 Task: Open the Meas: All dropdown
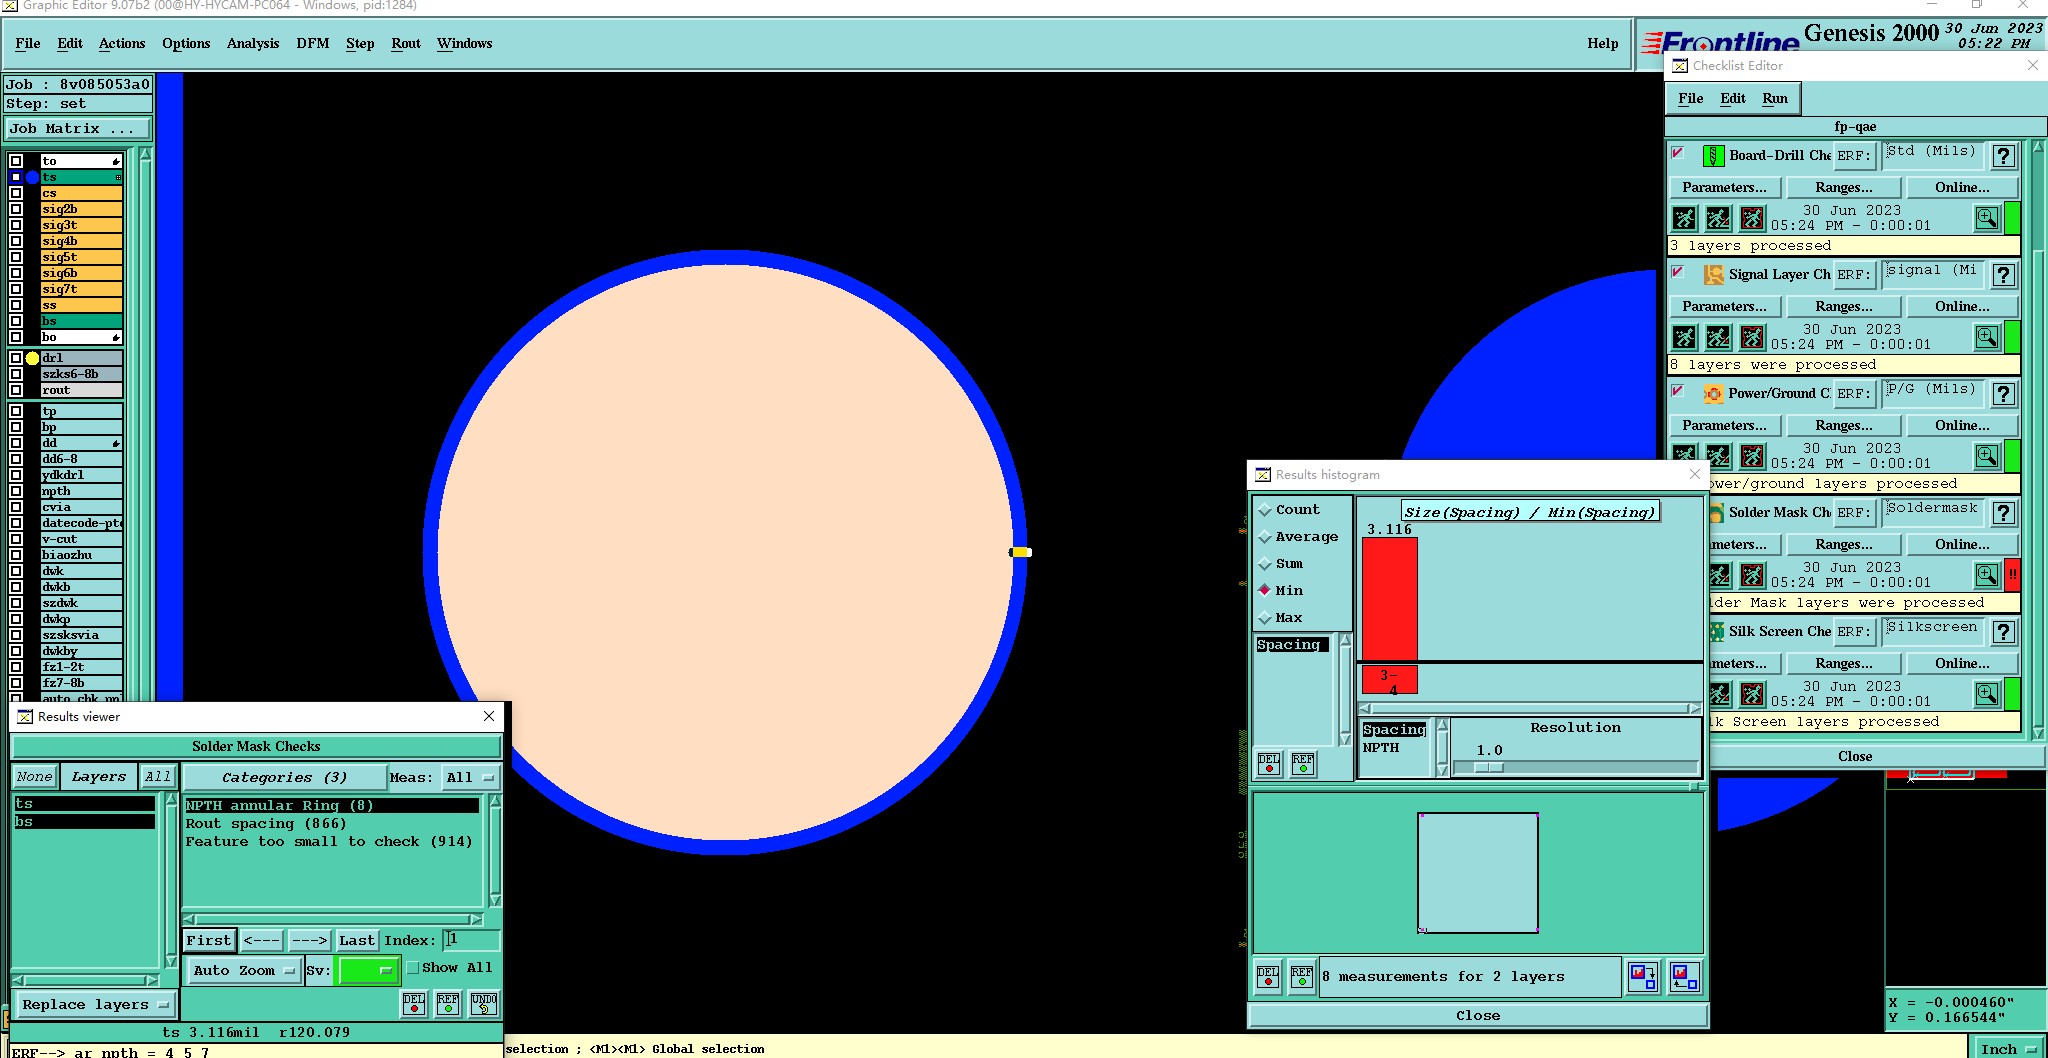tap(471, 777)
